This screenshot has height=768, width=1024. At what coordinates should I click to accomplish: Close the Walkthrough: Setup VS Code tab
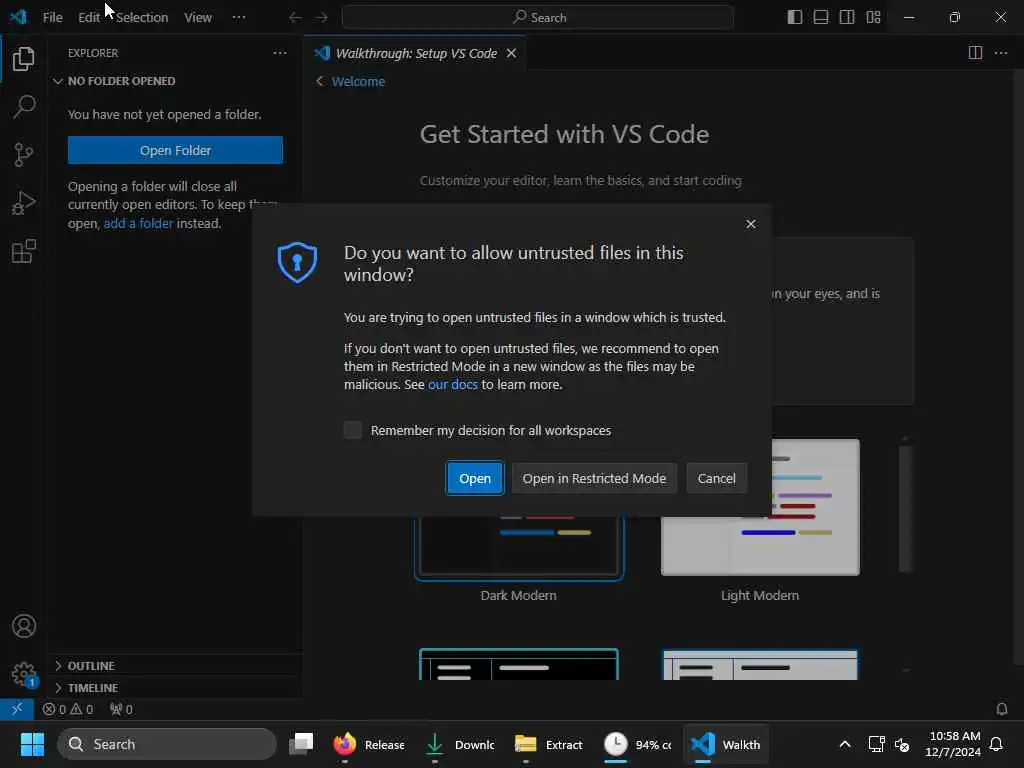tap(511, 53)
